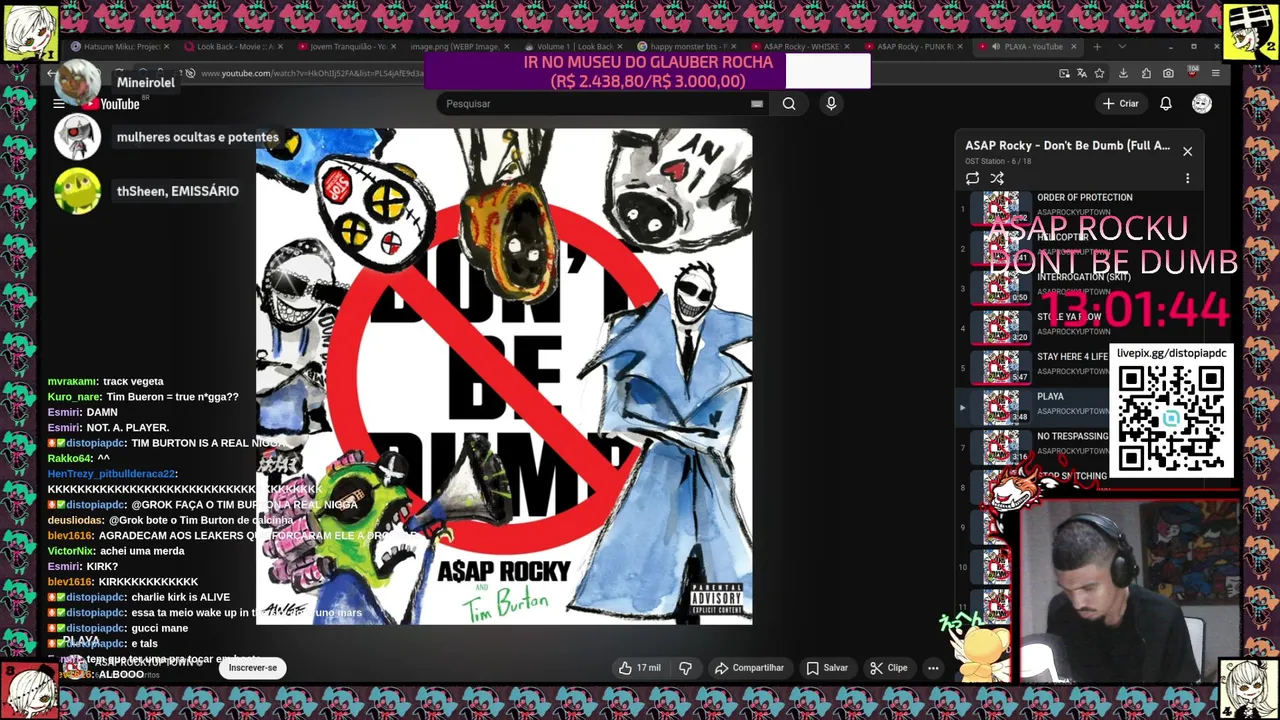Switch to A$AP Rocky - WHISKEY tab
The height and width of the screenshot is (720, 1280).
[800, 46]
